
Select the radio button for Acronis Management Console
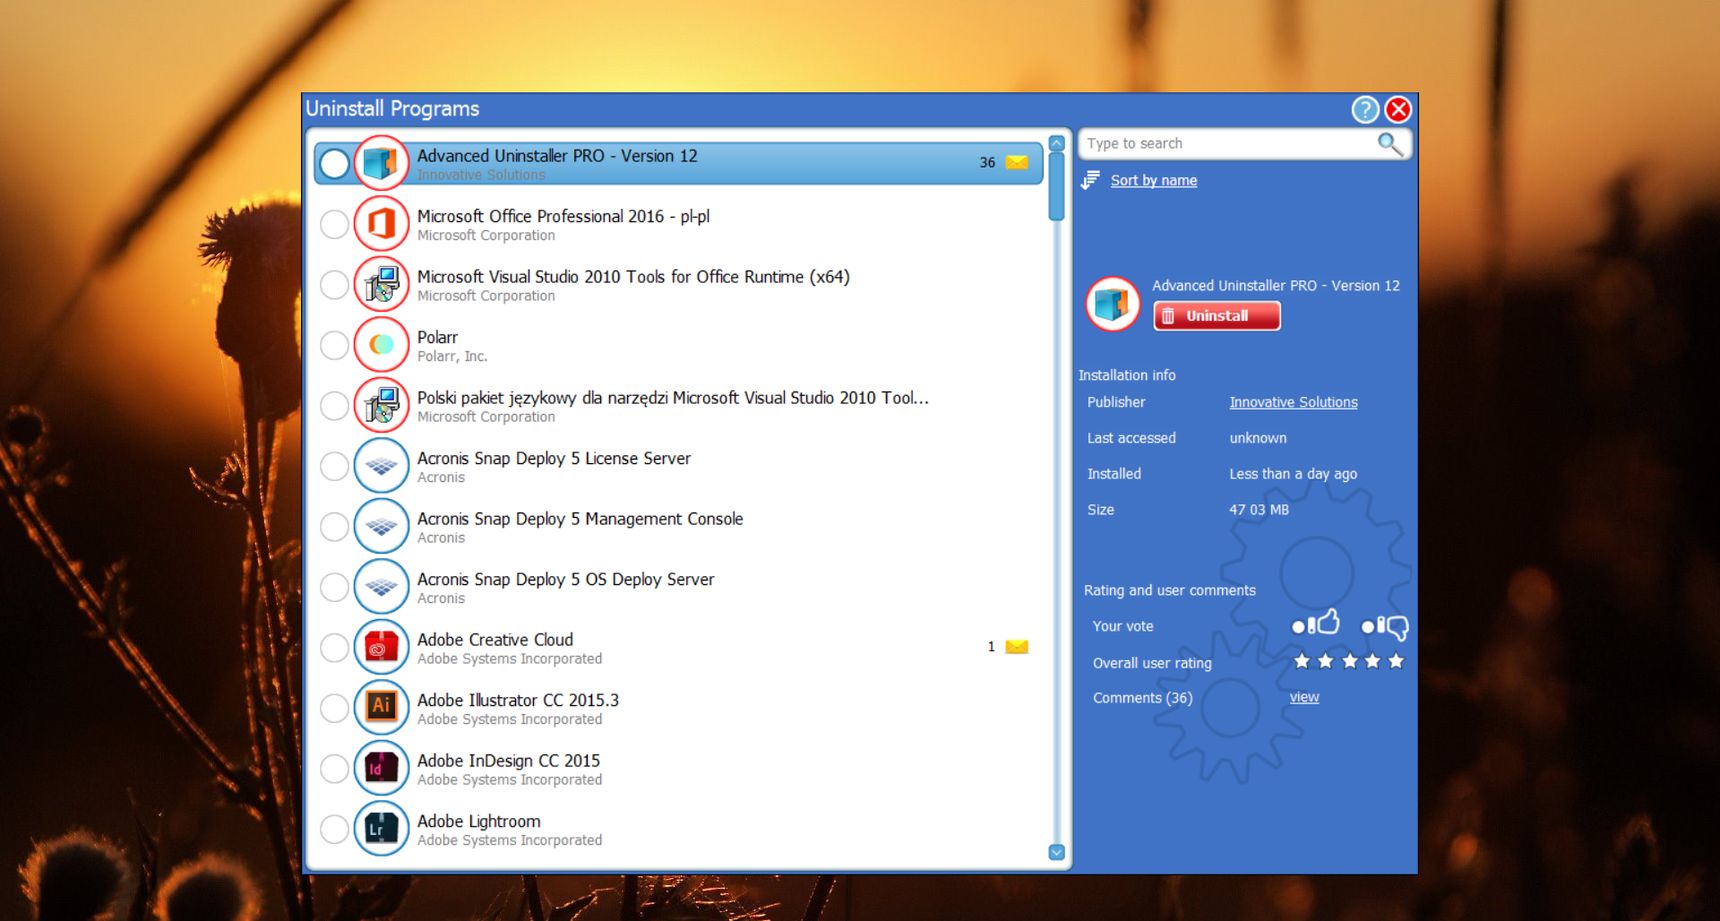334,527
